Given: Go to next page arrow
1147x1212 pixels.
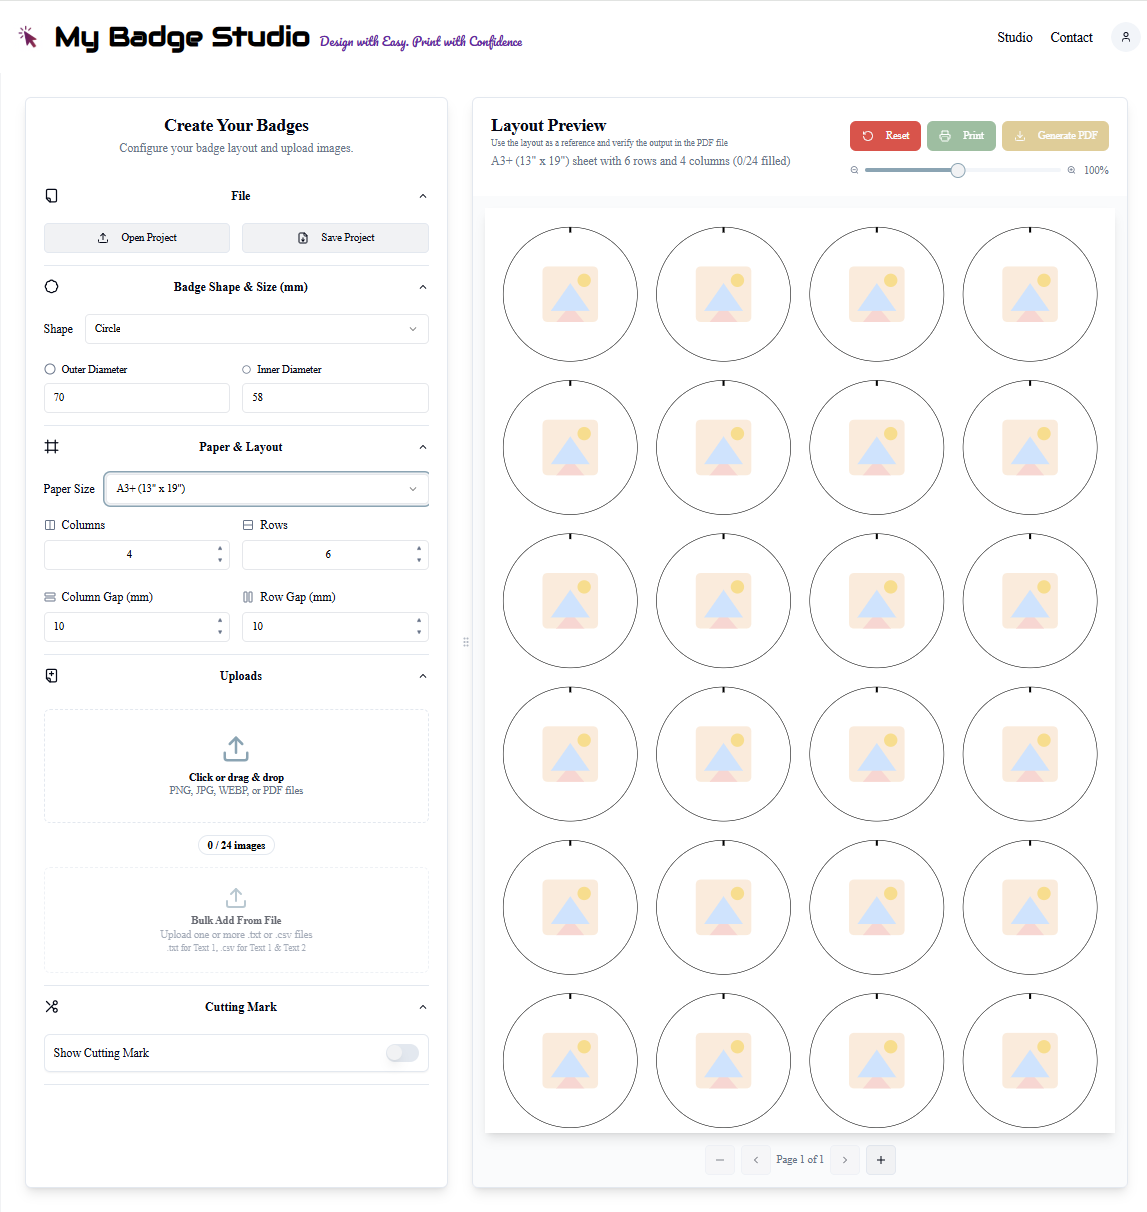Looking at the screenshot, I should pyautogui.click(x=845, y=1160).
